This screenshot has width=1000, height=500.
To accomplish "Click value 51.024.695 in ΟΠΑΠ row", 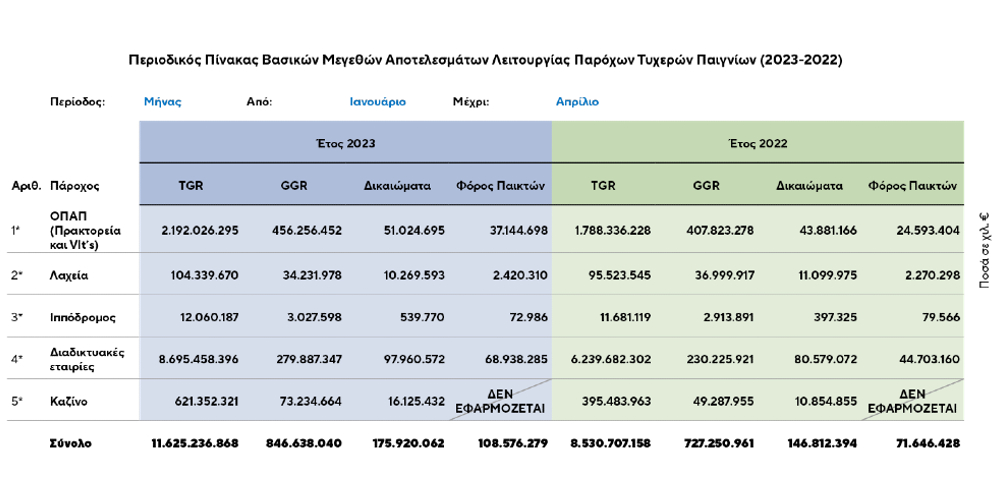I will [414, 230].
